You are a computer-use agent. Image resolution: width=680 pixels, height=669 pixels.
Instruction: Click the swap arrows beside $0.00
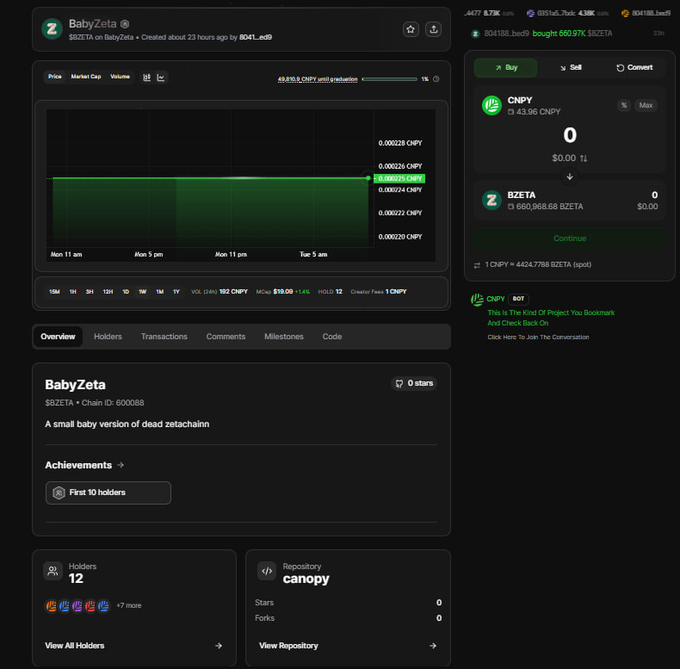tap(583, 158)
